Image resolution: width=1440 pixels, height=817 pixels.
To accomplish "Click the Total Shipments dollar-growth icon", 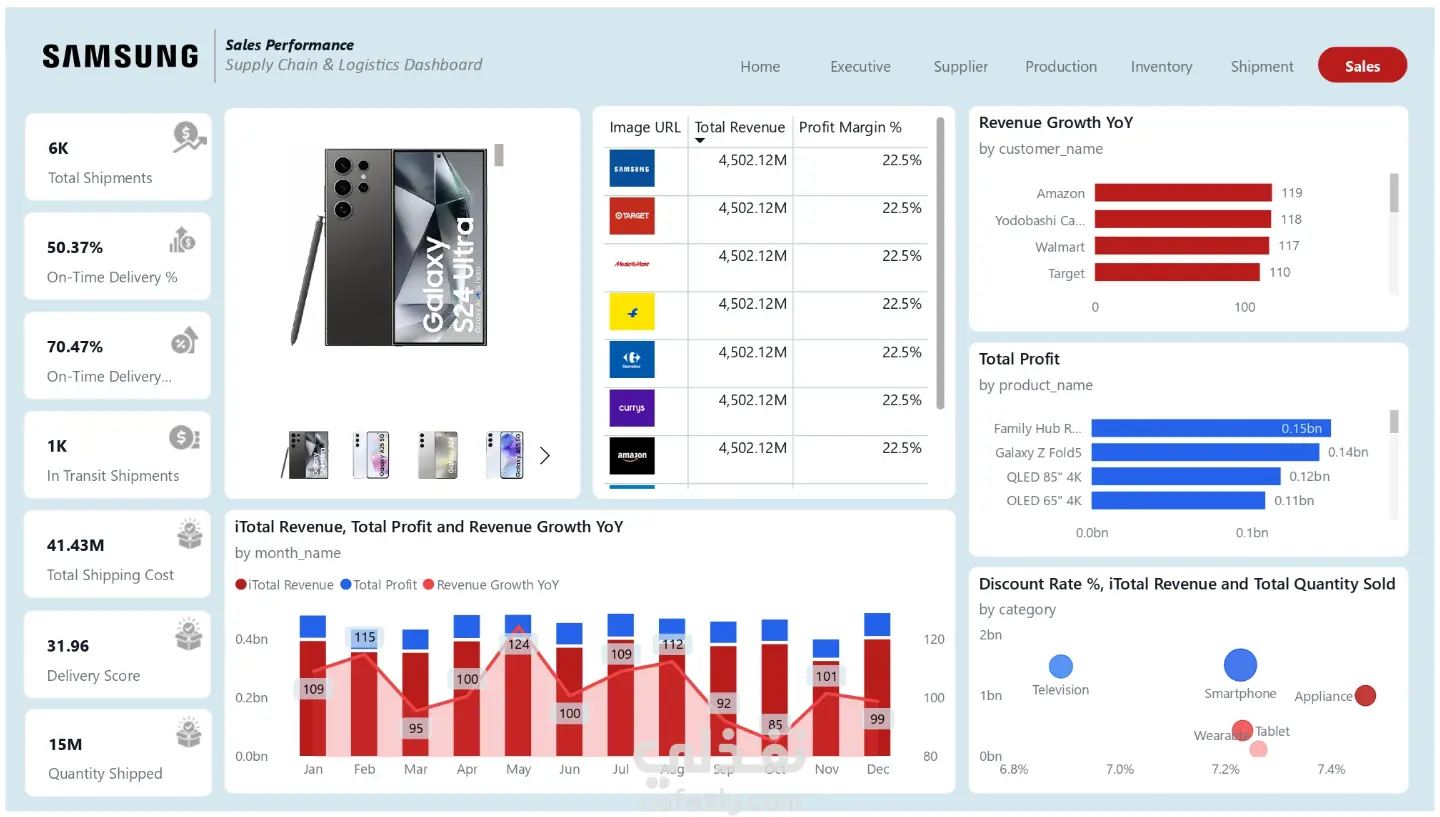I will [189, 137].
